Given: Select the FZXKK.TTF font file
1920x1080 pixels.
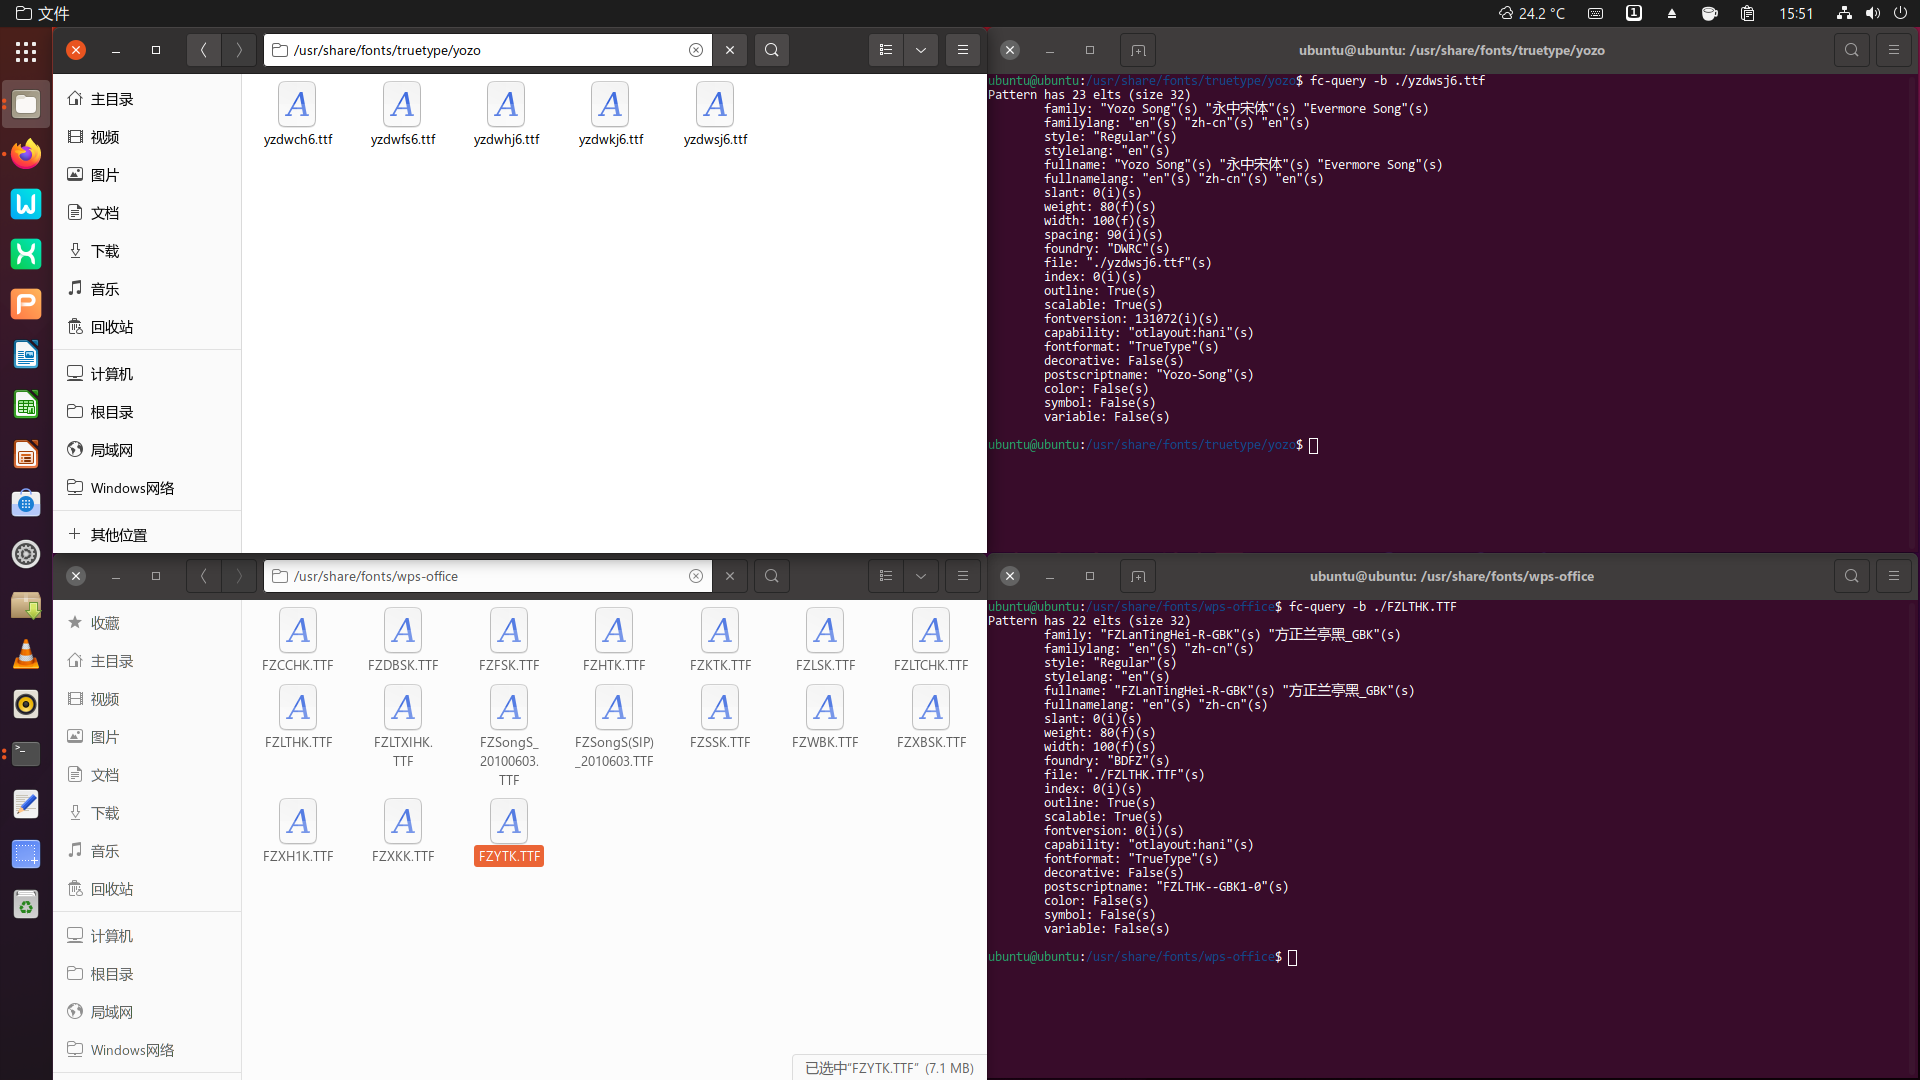Looking at the screenshot, I should pyautogui.click(x=403, y=832).
